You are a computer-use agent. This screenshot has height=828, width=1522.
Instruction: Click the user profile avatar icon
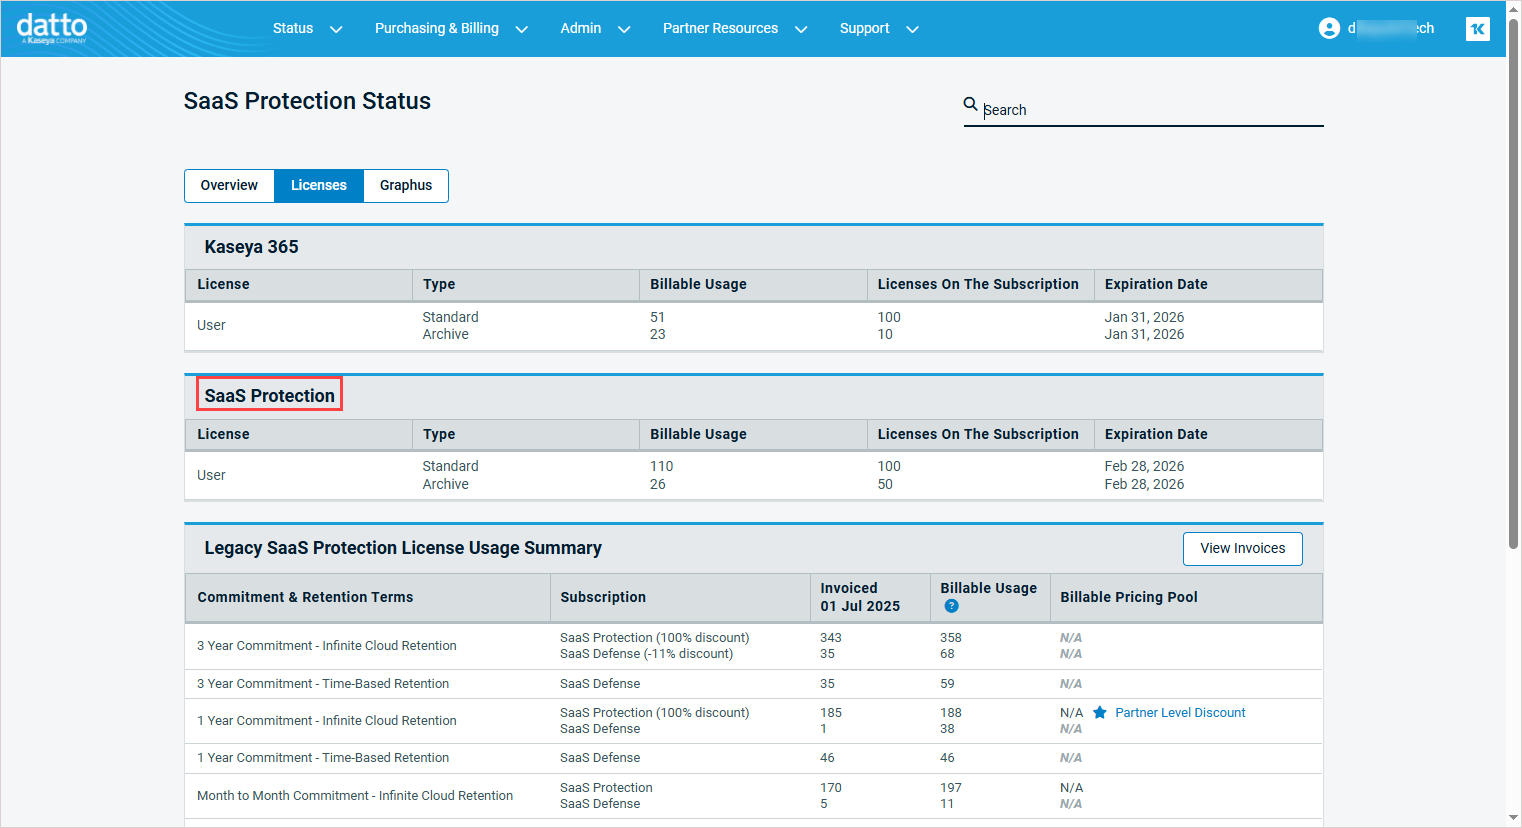(1329, 28)
